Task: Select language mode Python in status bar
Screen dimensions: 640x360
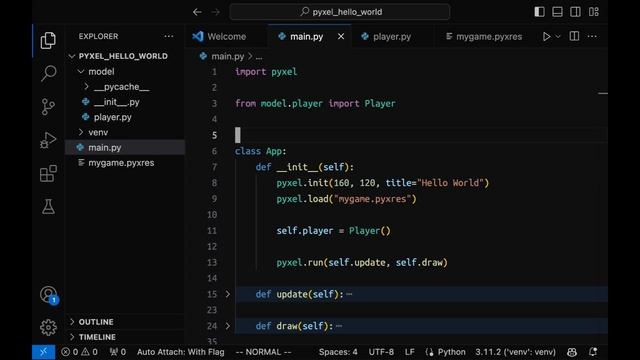Action: click(x=451, y=352)
